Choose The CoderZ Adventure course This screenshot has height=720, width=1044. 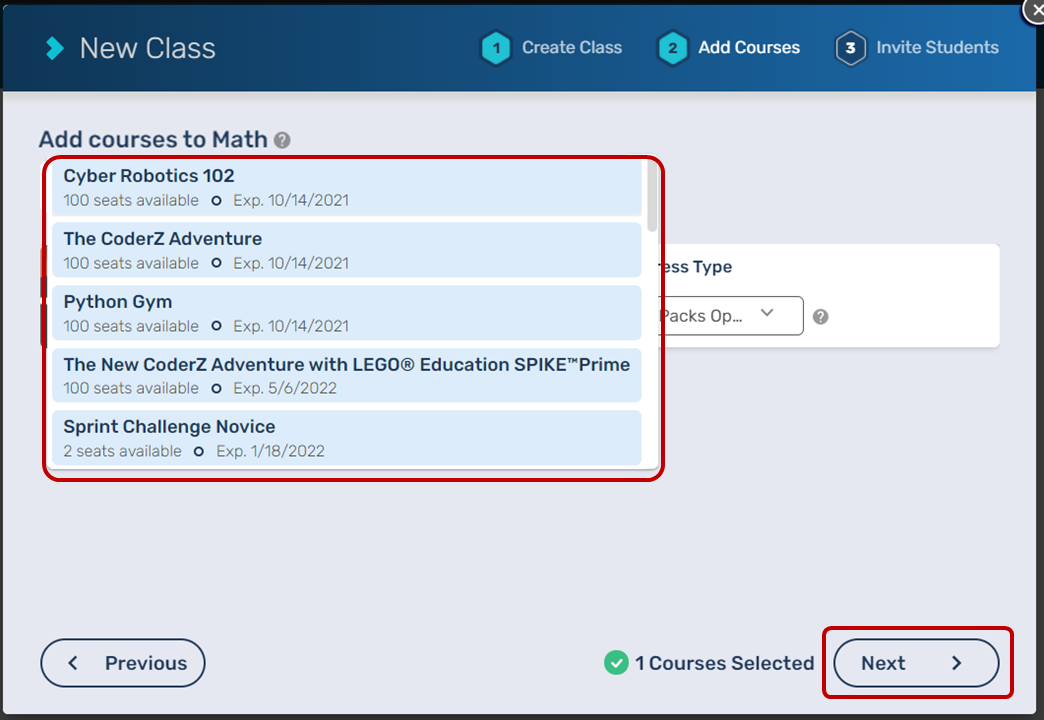point(347,250)
